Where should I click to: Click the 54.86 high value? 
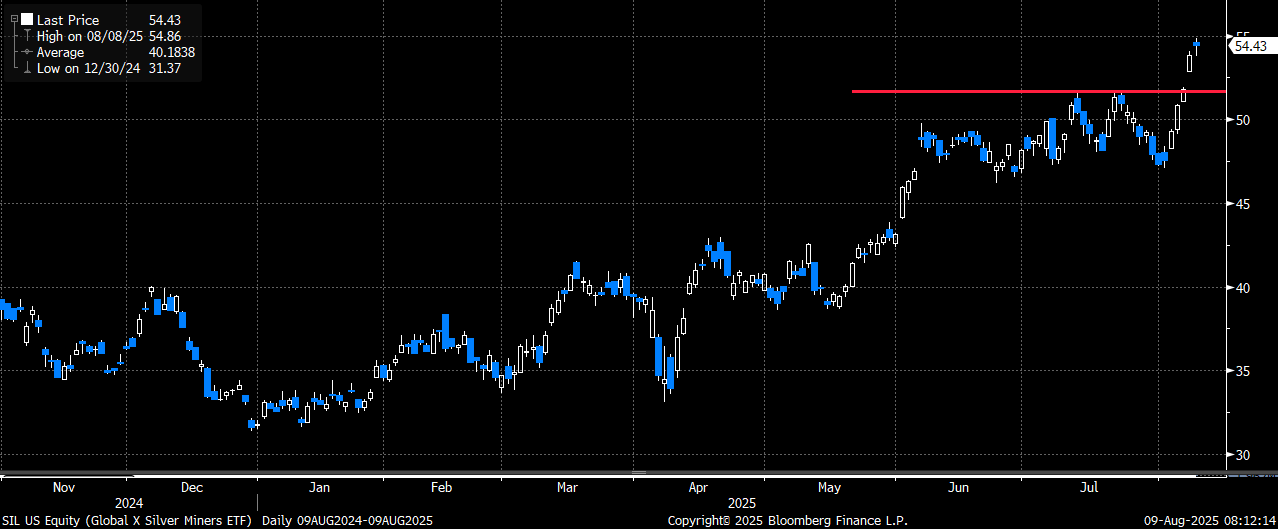tap(164, 36)
